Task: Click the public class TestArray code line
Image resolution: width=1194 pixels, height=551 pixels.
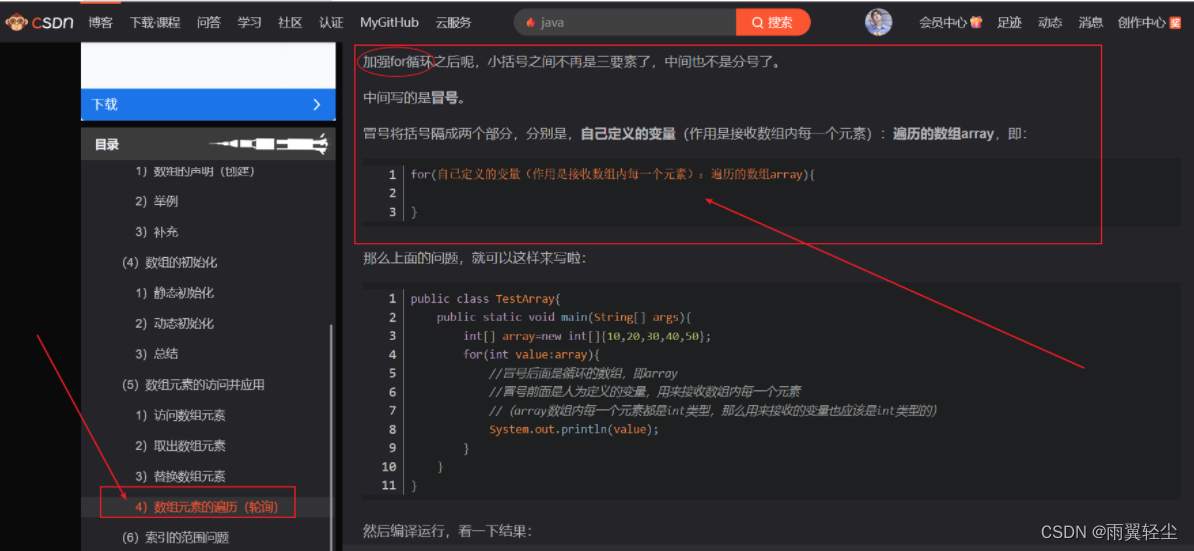Action: click(x=485, y=298)
